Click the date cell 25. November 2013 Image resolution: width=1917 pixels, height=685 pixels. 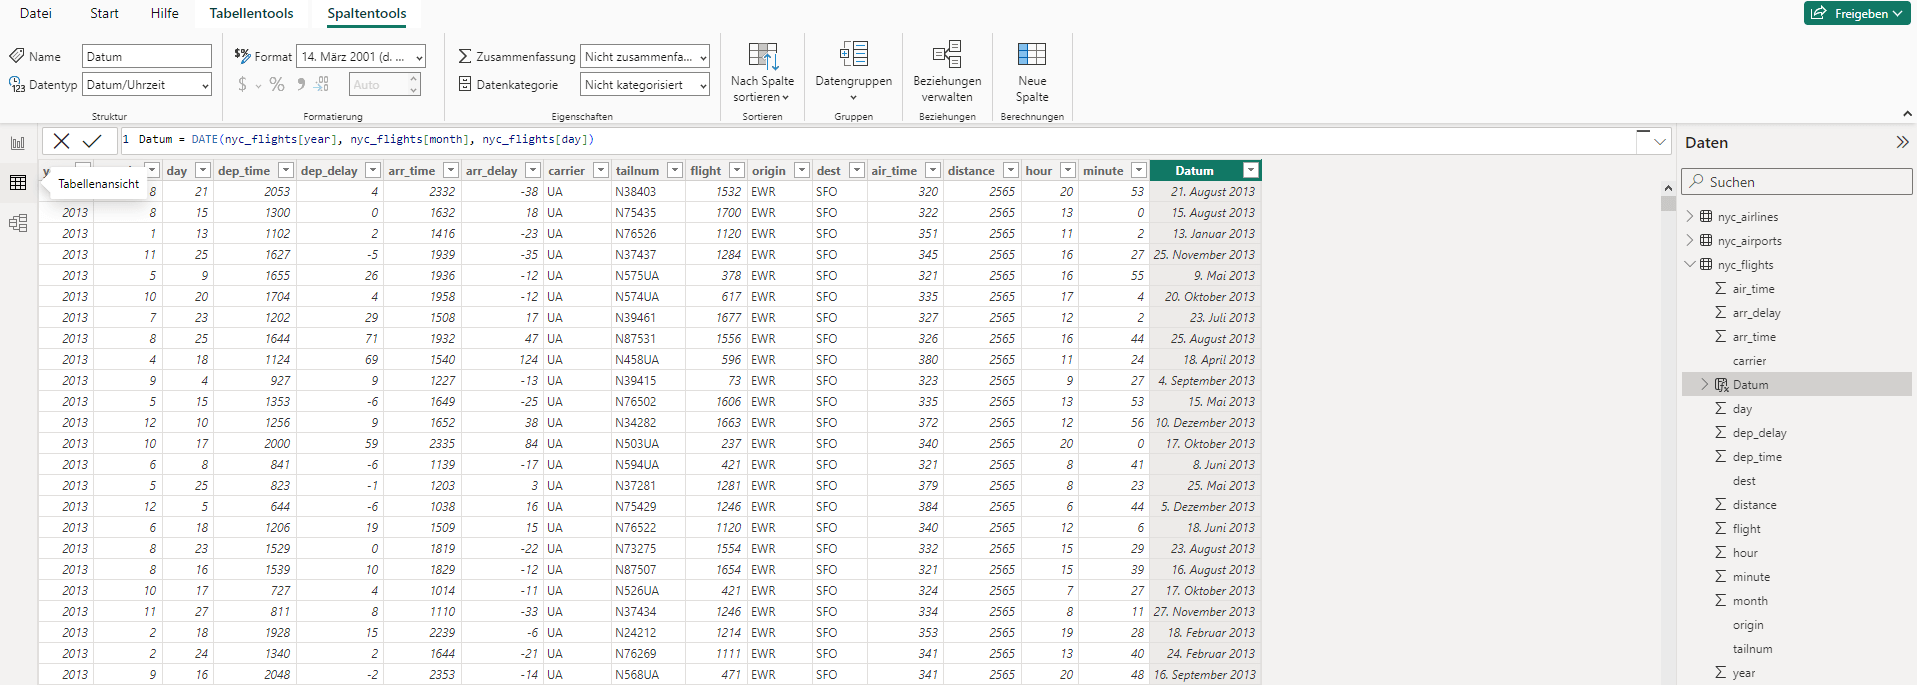point(1204,255)
